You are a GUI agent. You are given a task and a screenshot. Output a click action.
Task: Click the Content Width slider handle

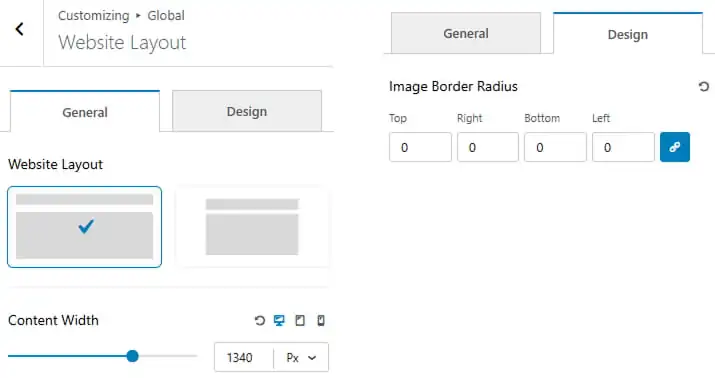[x=132, y=356]
